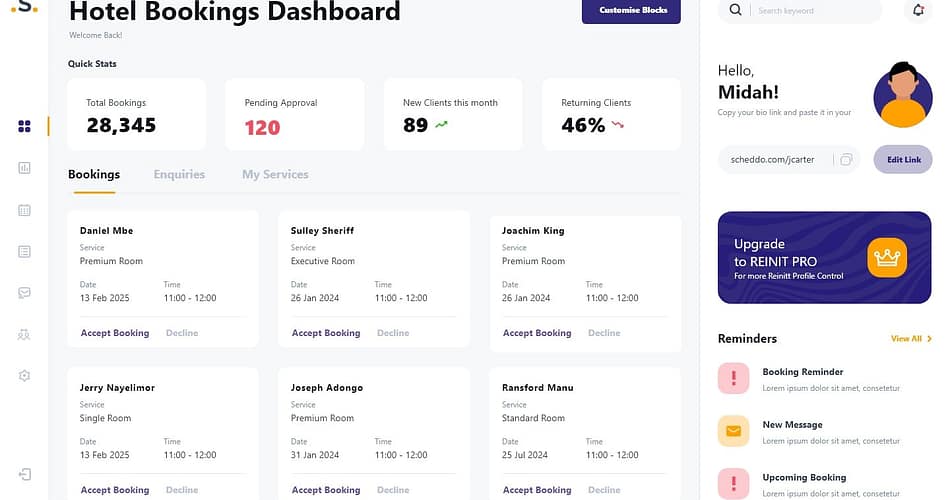Click the Customise Blocks button

pos(631,10)
